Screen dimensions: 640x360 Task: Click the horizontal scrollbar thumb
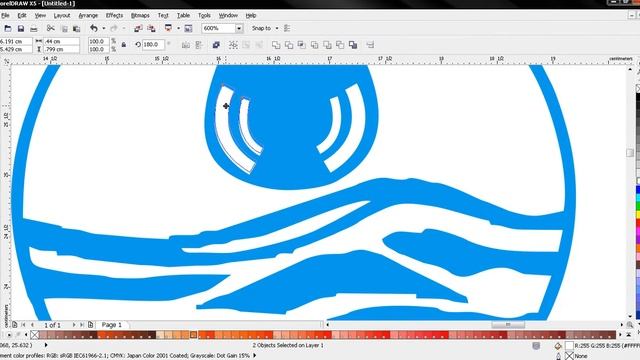tap(508, 325)
